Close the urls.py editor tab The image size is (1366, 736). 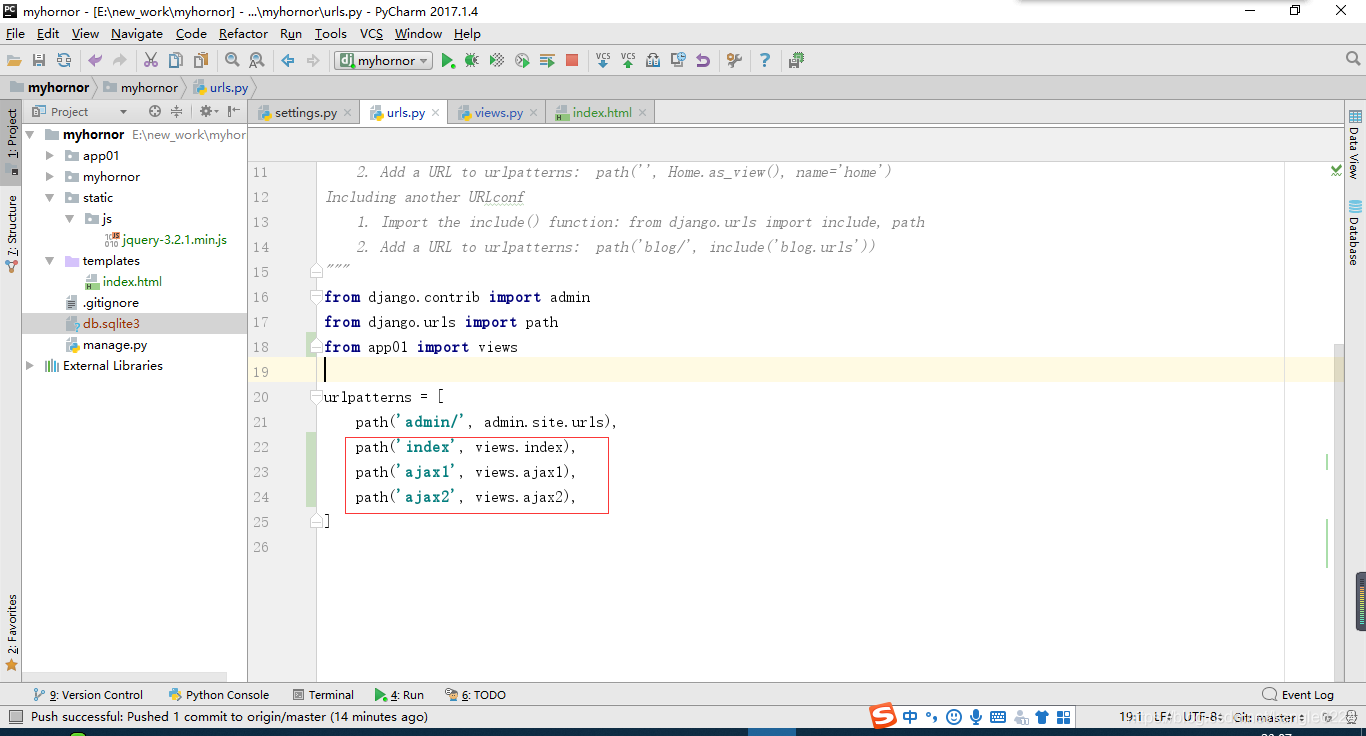click(x=435, y=113)
